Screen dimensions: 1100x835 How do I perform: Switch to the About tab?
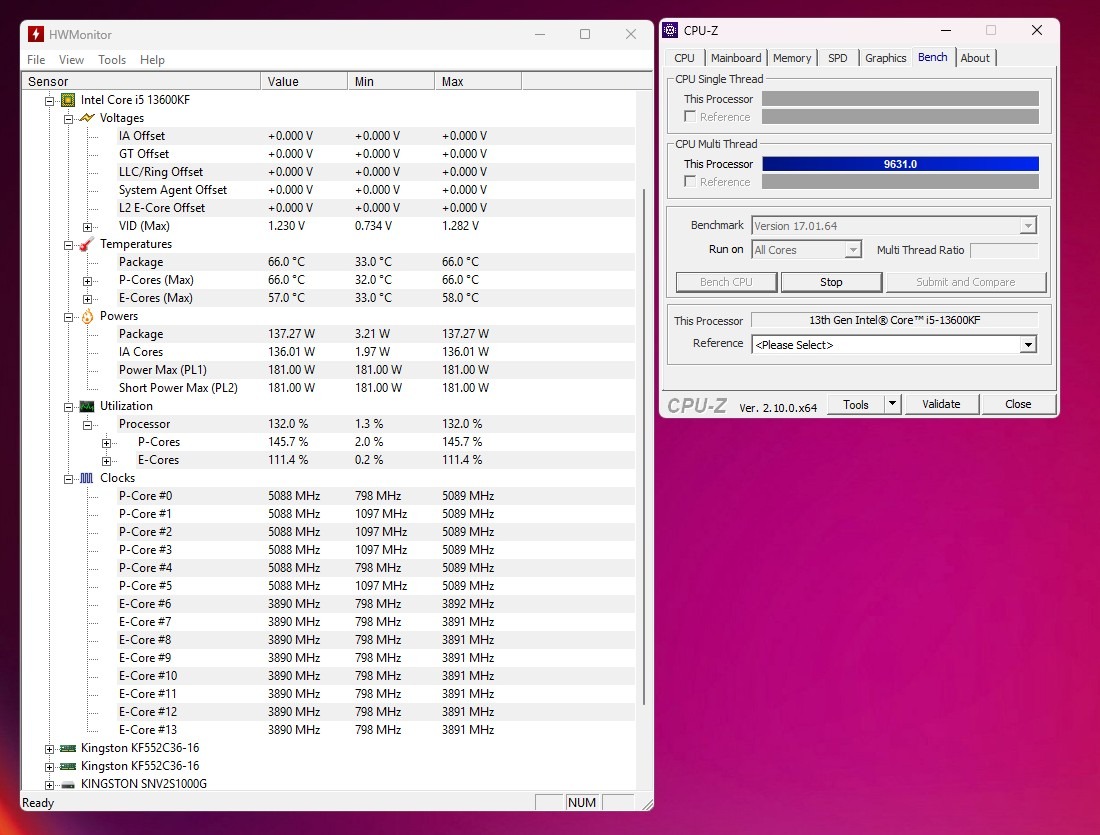974,58
